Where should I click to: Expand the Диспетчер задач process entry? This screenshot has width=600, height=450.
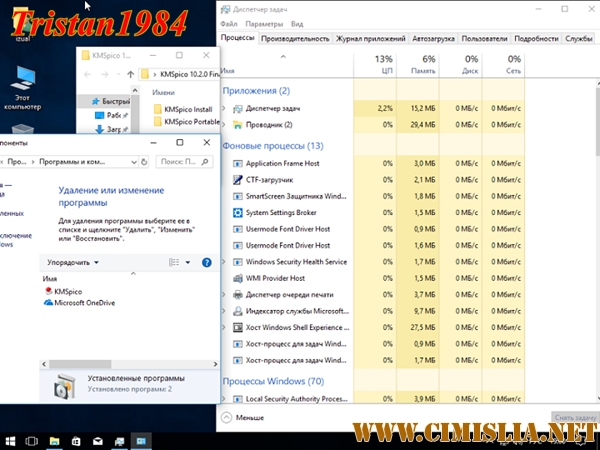(224, 107)
